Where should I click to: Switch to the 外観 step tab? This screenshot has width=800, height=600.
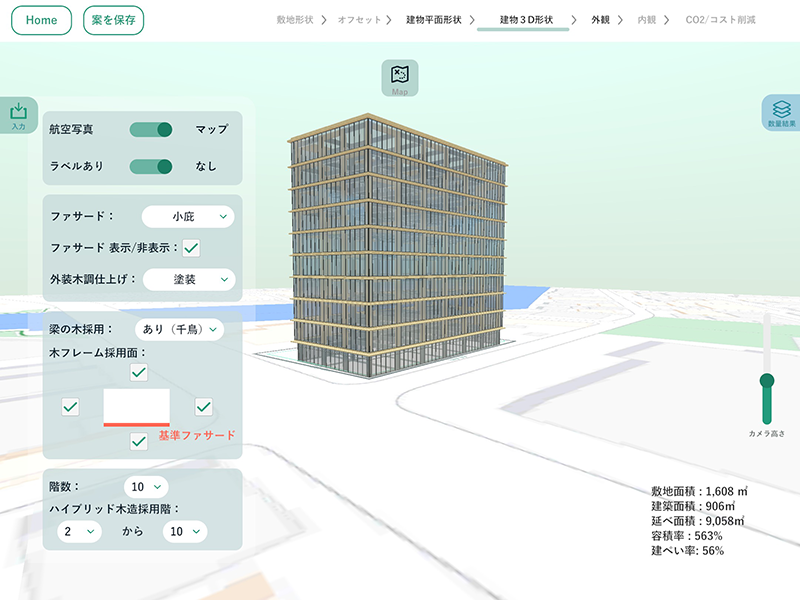point(600,19)
